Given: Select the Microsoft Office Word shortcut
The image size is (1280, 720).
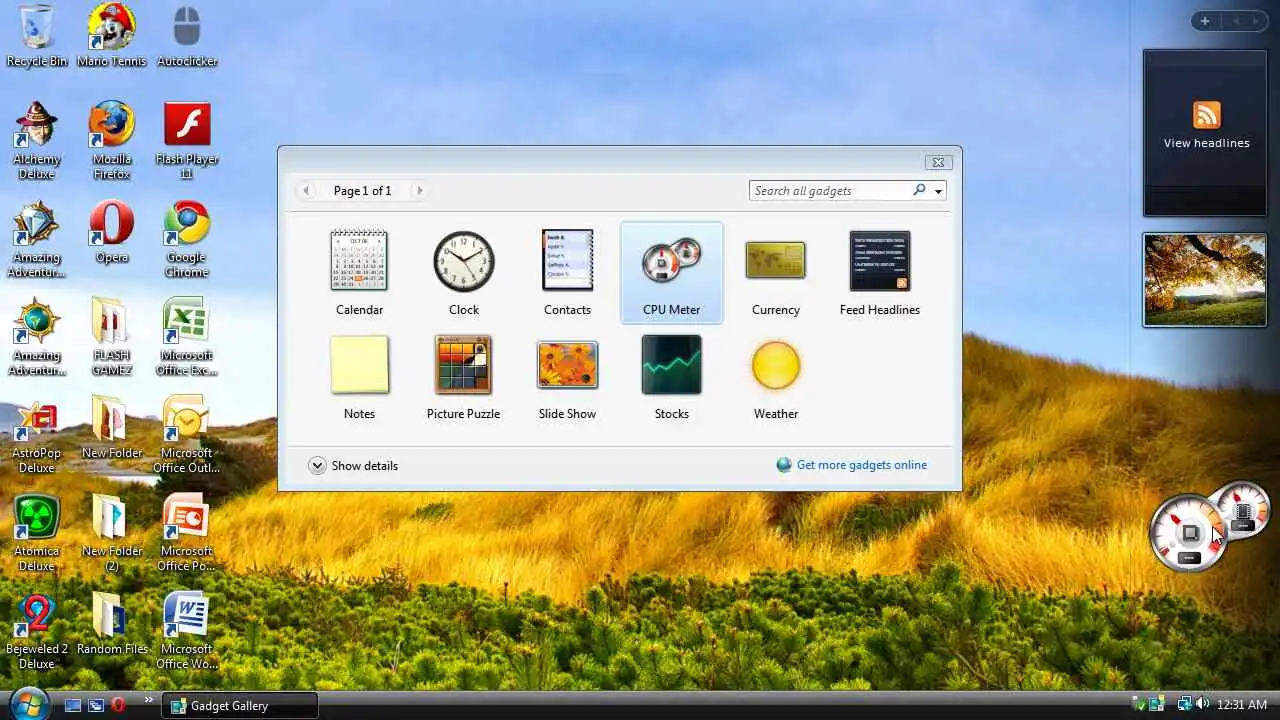Looking at the screenshot, I should [187, 630].
